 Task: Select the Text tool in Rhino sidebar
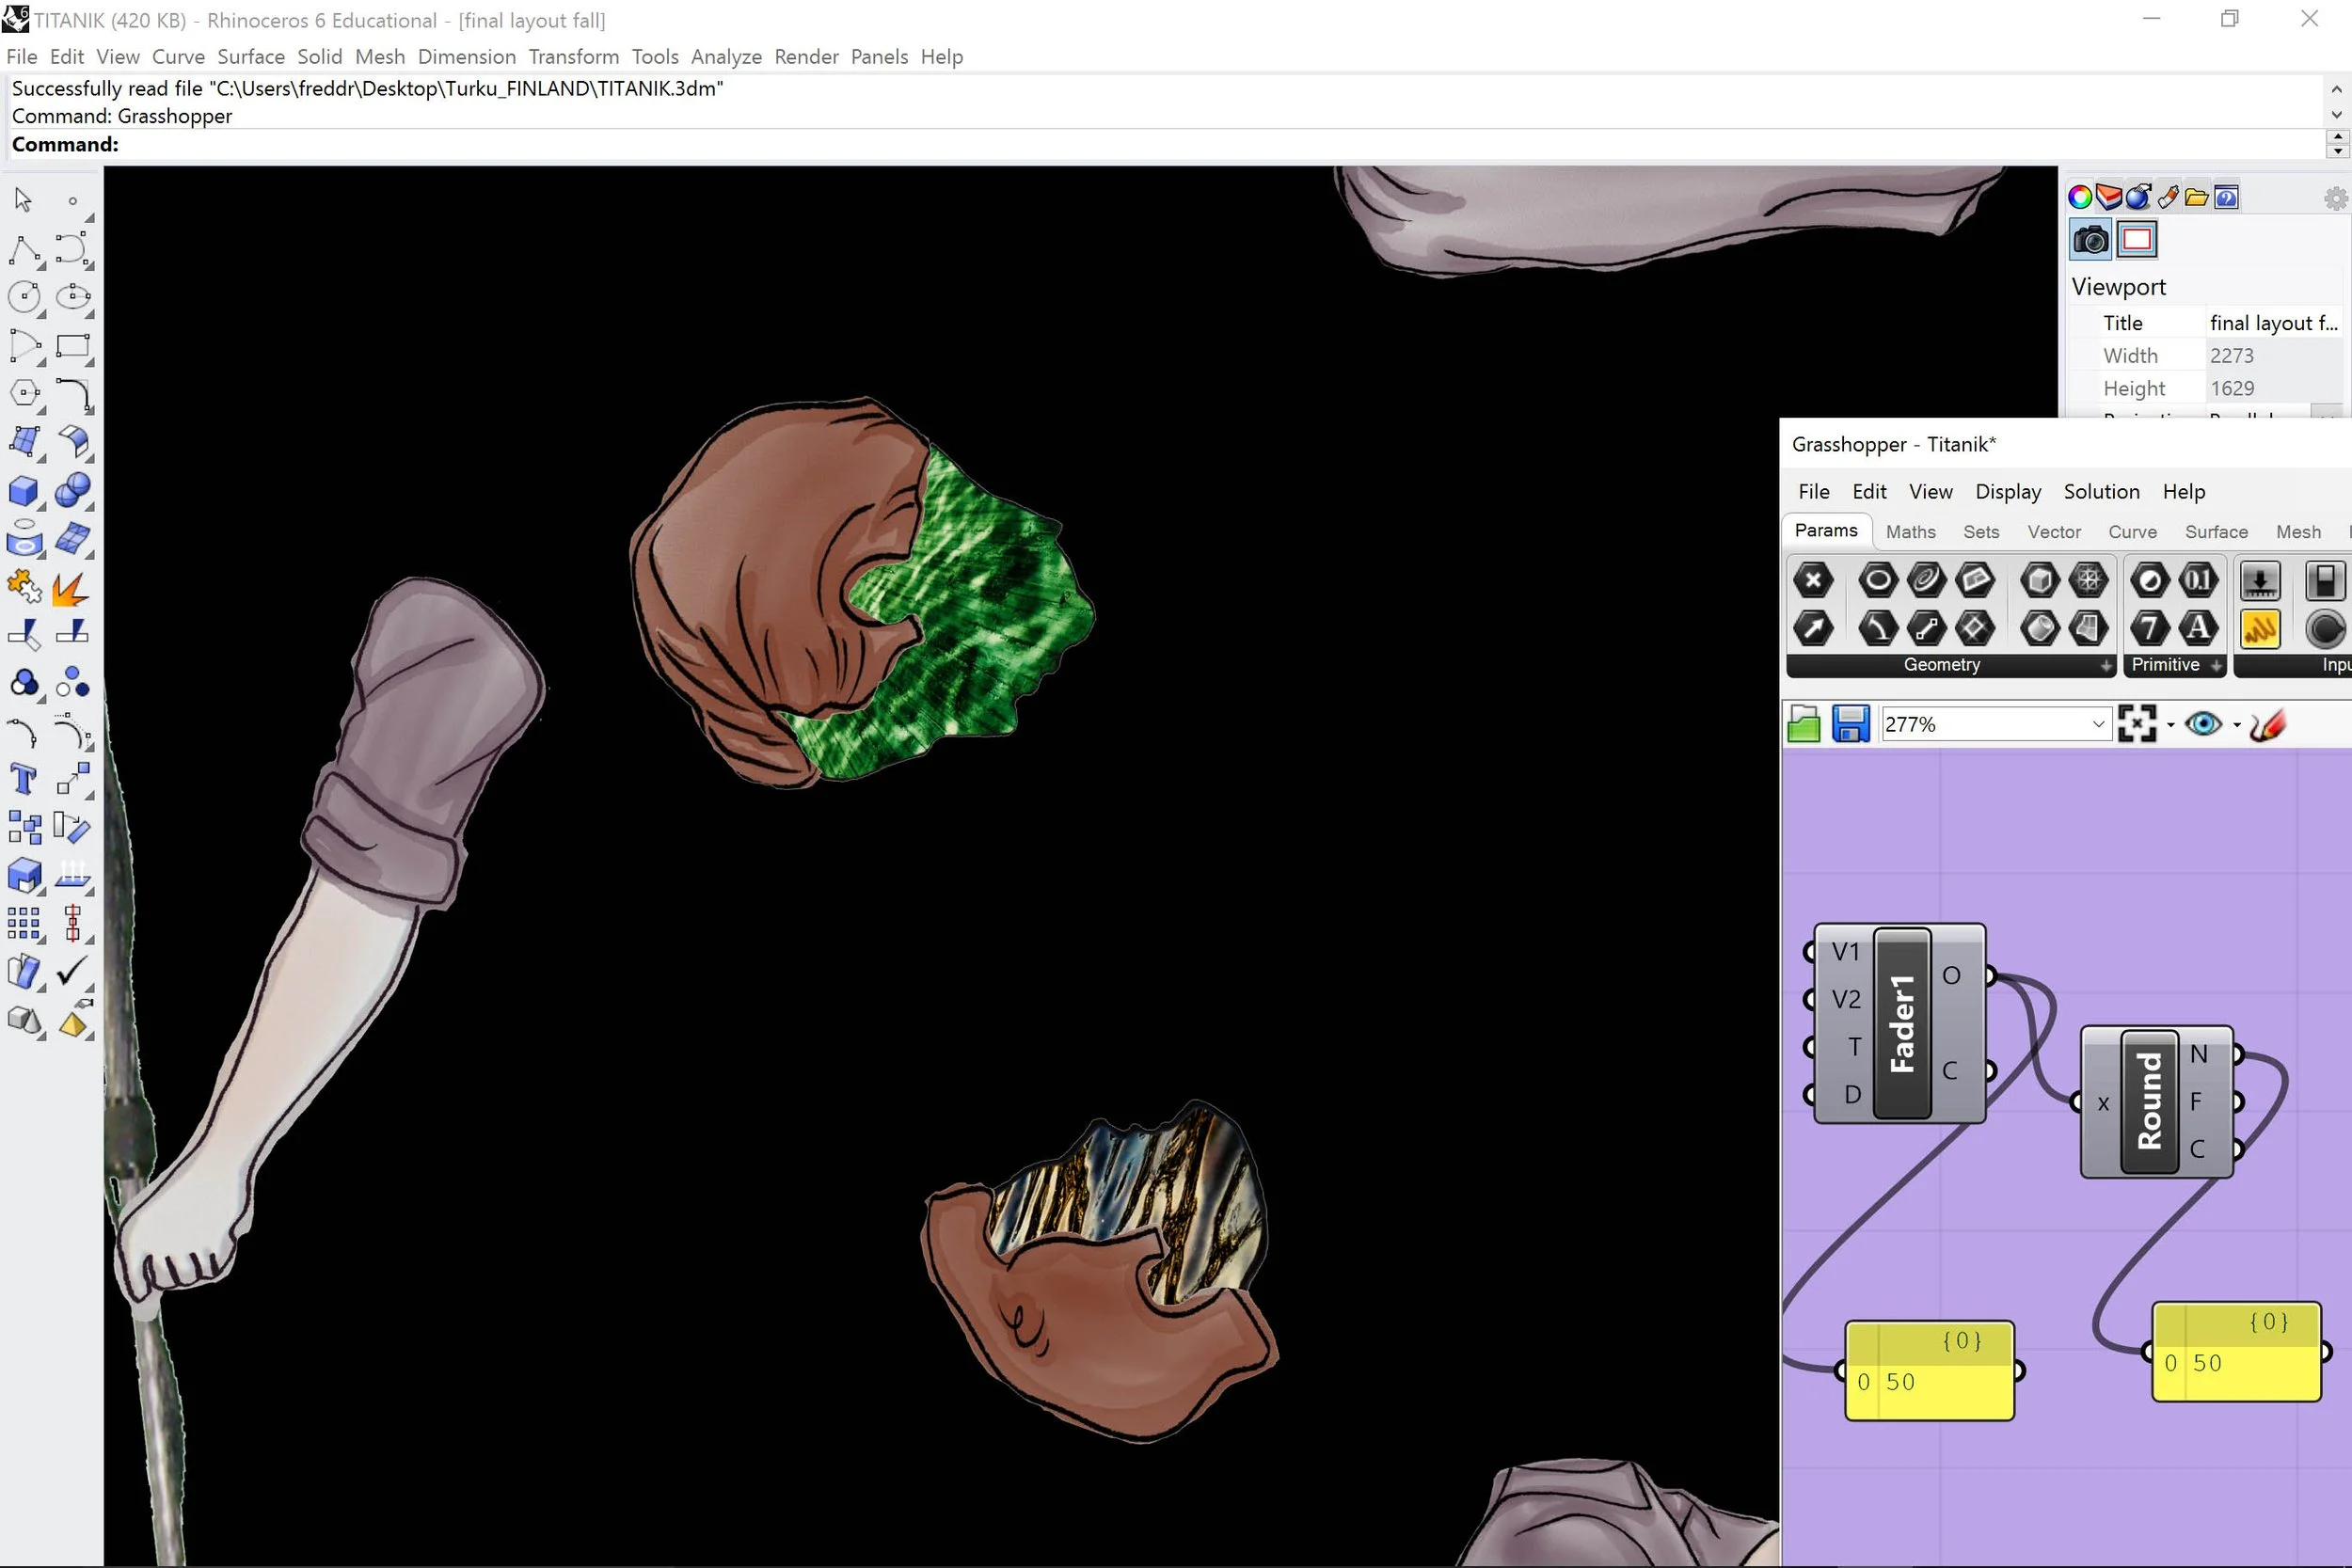click(24, 778)
